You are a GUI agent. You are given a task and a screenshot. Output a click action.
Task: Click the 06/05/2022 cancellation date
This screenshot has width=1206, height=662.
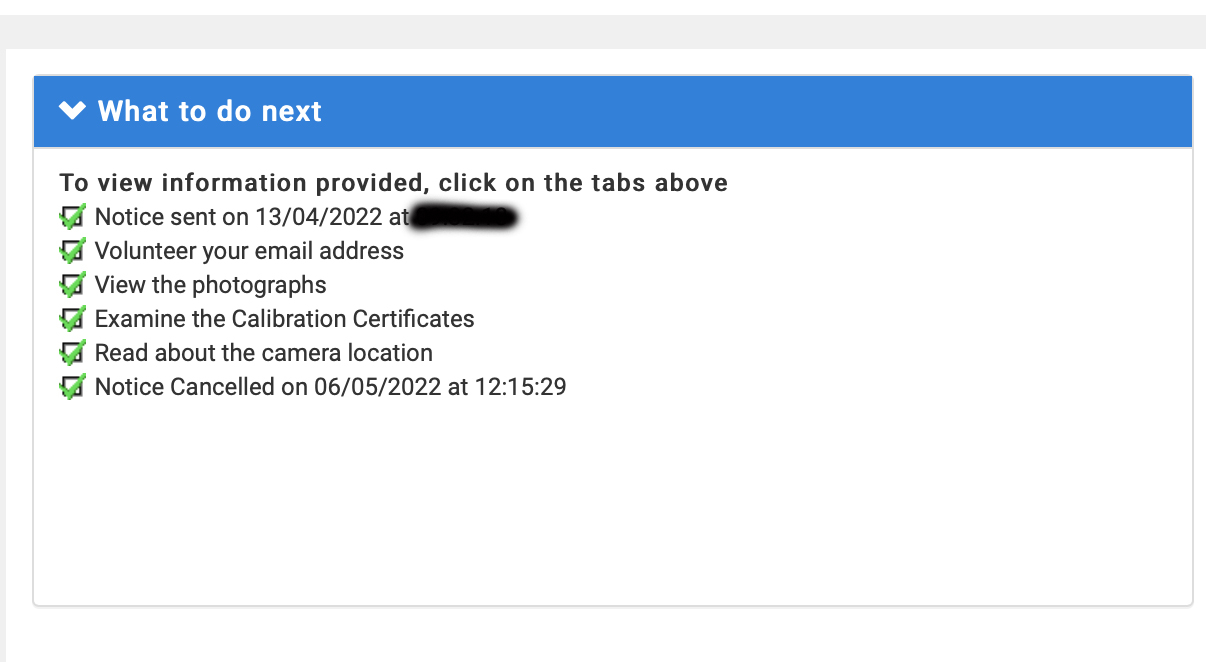click(x=377, y=387)
